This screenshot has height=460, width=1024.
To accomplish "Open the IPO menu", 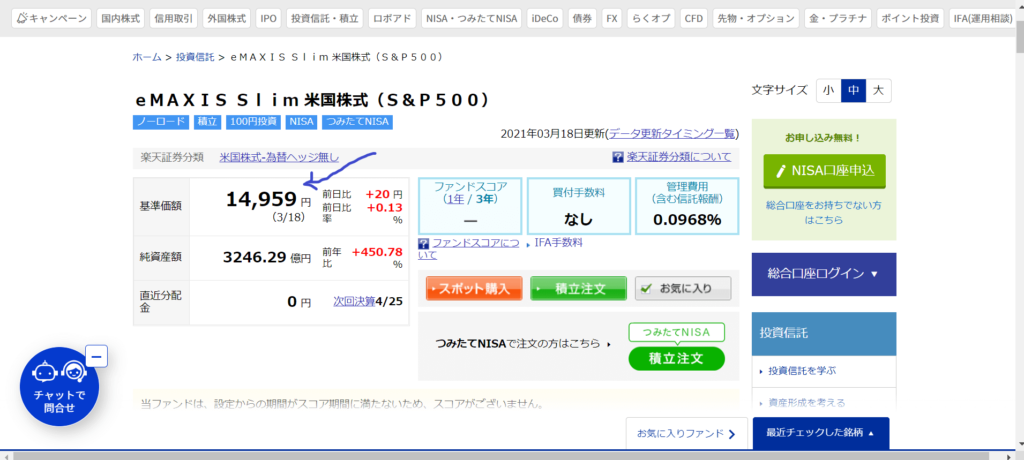I will pyautogui.click(x=268, y=18).
